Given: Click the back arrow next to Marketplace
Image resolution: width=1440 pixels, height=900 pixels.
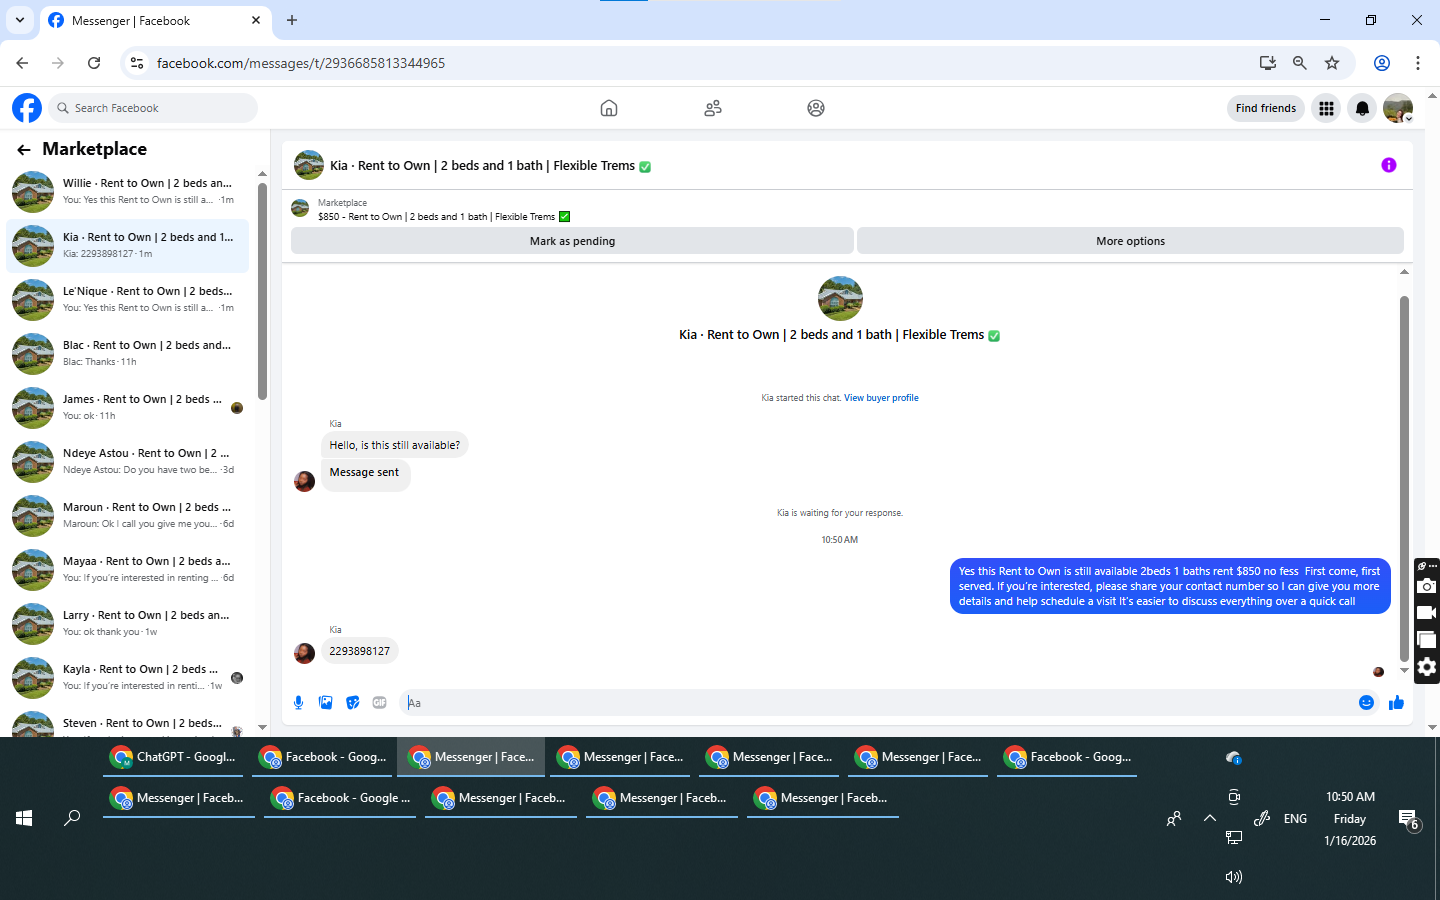Looking at the screenshot, I should click(24, 150).
